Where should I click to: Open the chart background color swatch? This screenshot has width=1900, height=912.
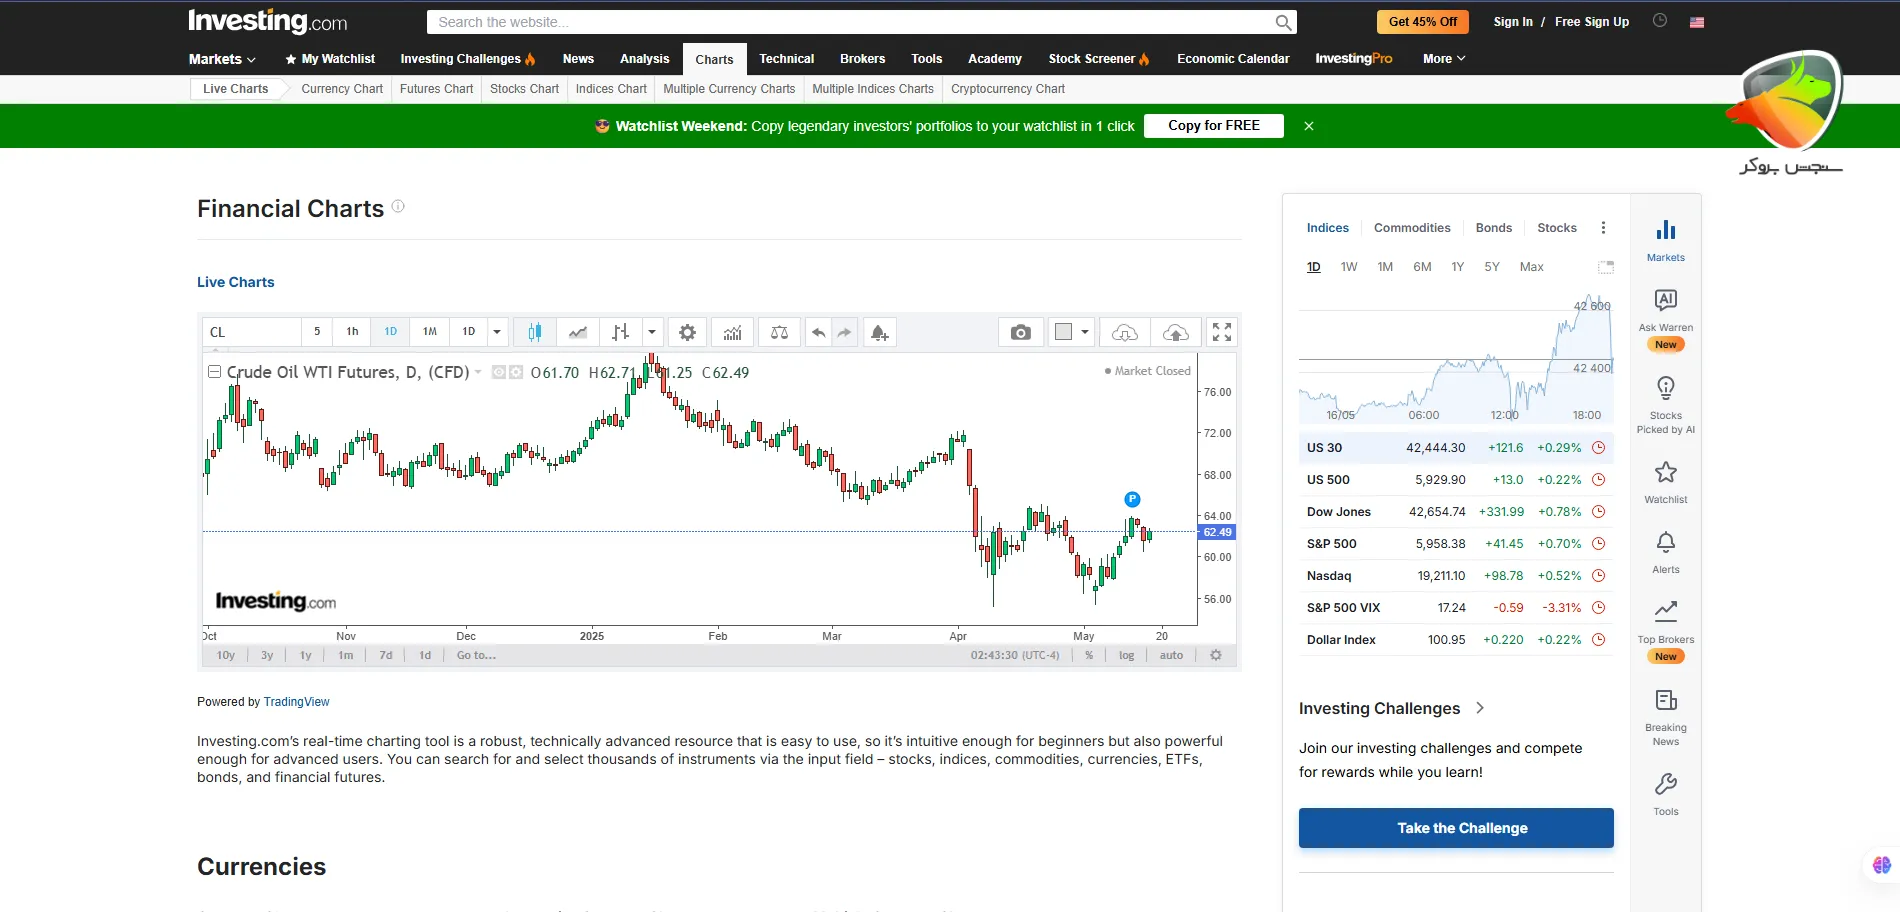click(x=1065, y=331)
